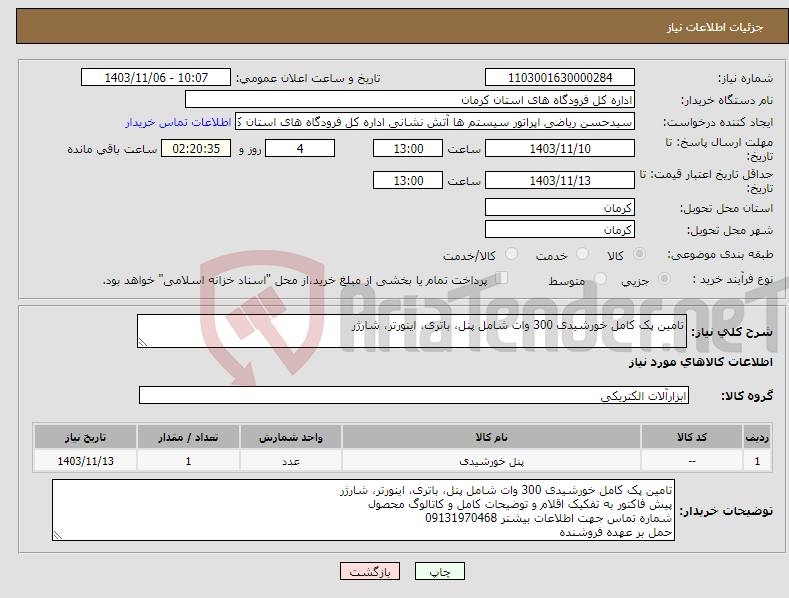Click the delivery city کرمان field
The height and width of the screenshot is (598, 789).
(x=560, y=230)
